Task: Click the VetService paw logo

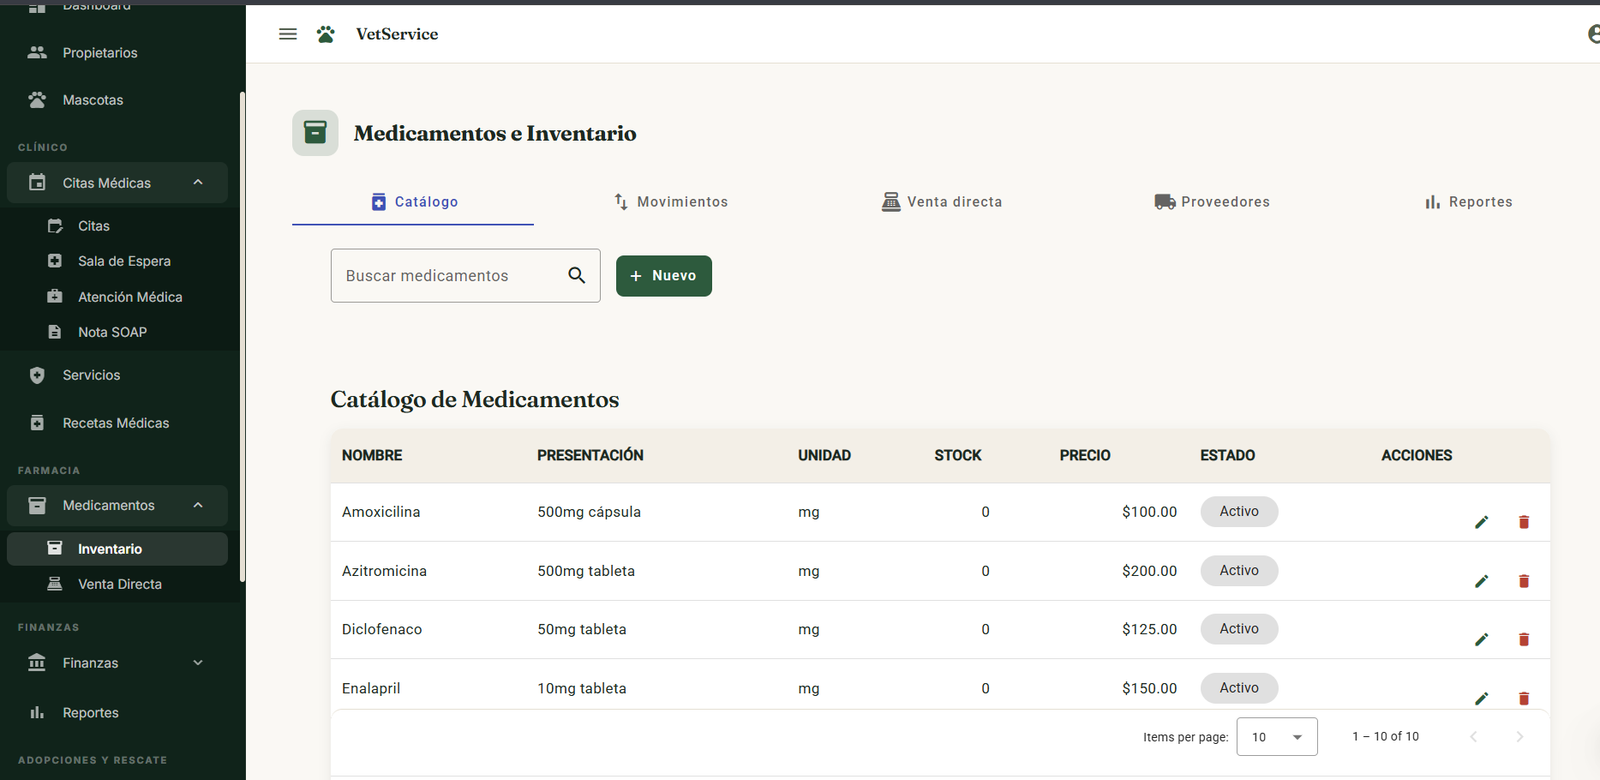Action: (326, 34)
